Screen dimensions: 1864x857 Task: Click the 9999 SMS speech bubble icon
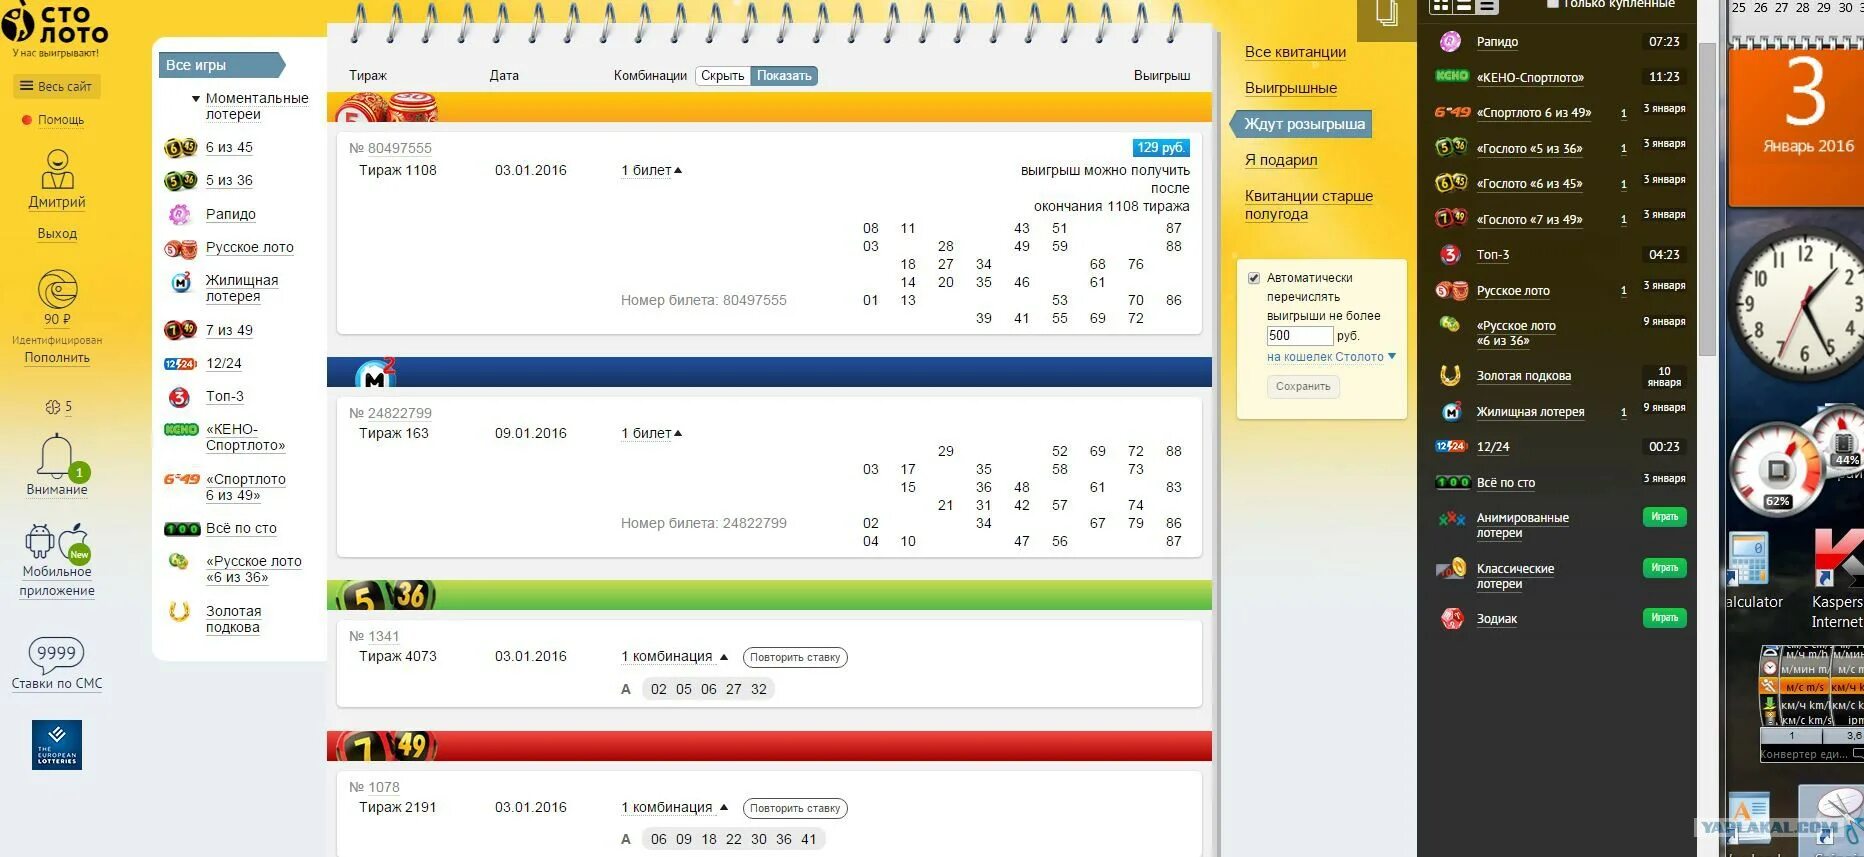[x=56, y=654]
